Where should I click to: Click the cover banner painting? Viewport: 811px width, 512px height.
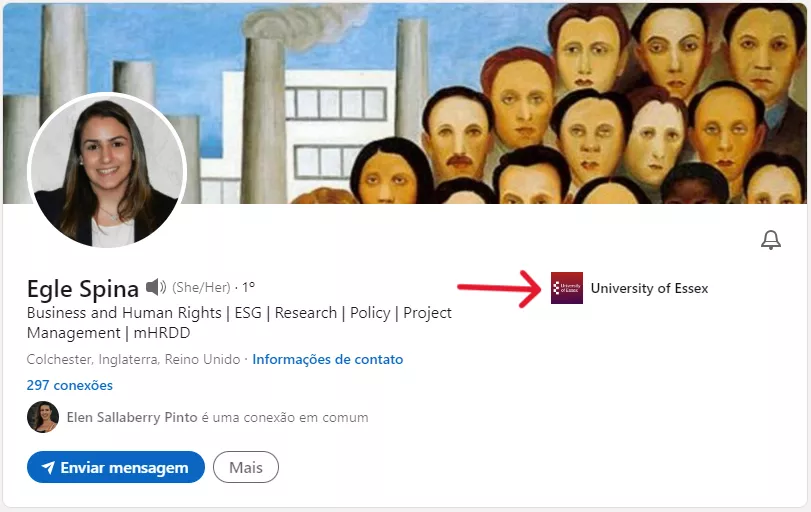[x=500, y=100]
